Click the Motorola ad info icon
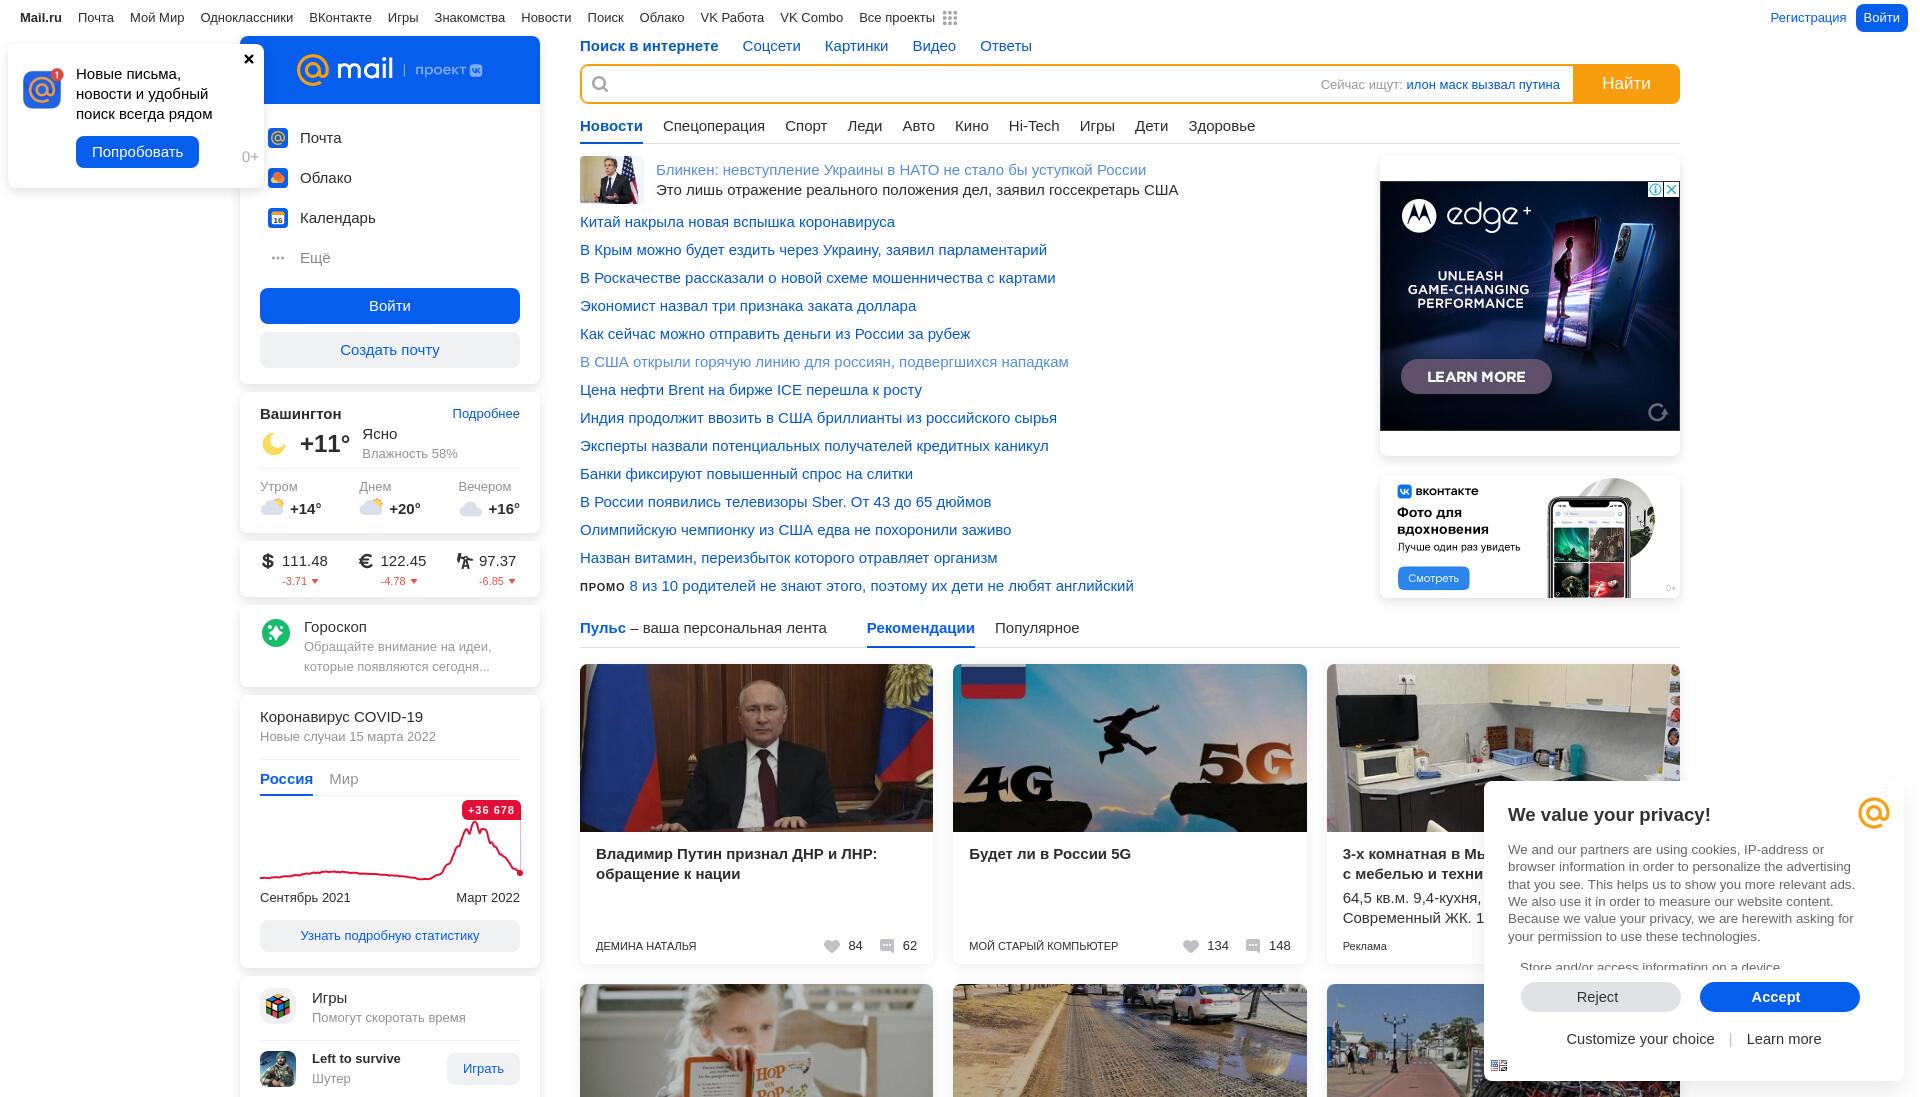This screenshot has height=1097, width=1920. (1656, 189)
